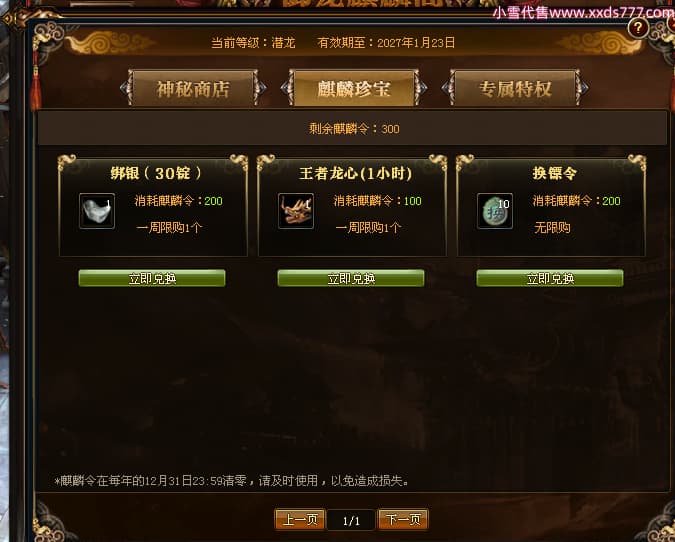Go to next page with 下一页
This screenshot has height=542, width=675.
[403, 519]
